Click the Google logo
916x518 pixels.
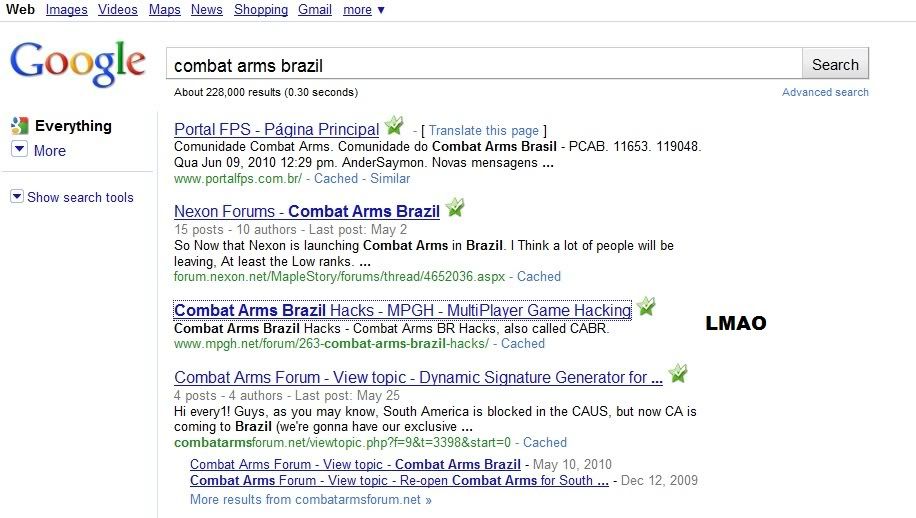point(77,62)
